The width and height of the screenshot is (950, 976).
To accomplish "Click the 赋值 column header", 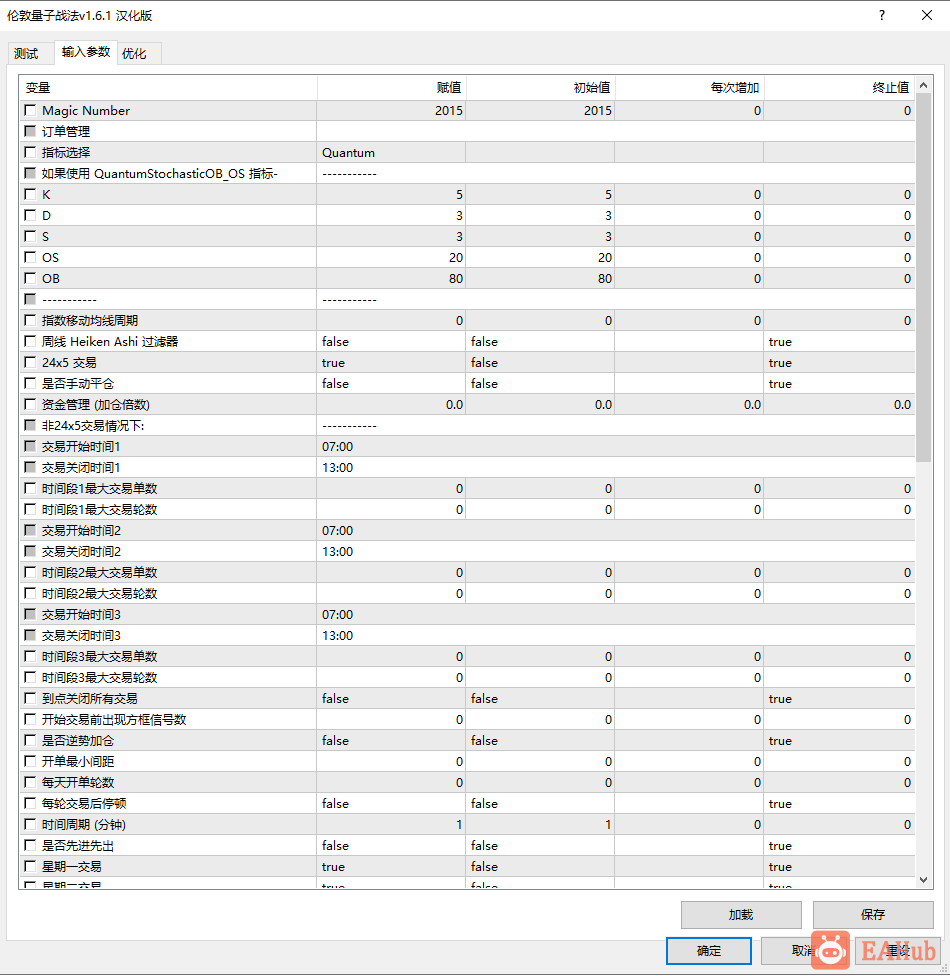I will 392,88.
